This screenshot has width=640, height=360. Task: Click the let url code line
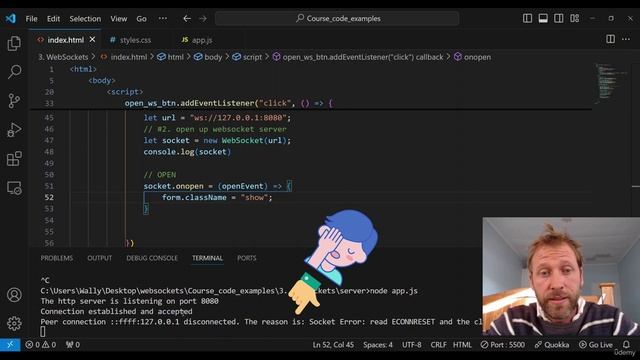[217, 118]
